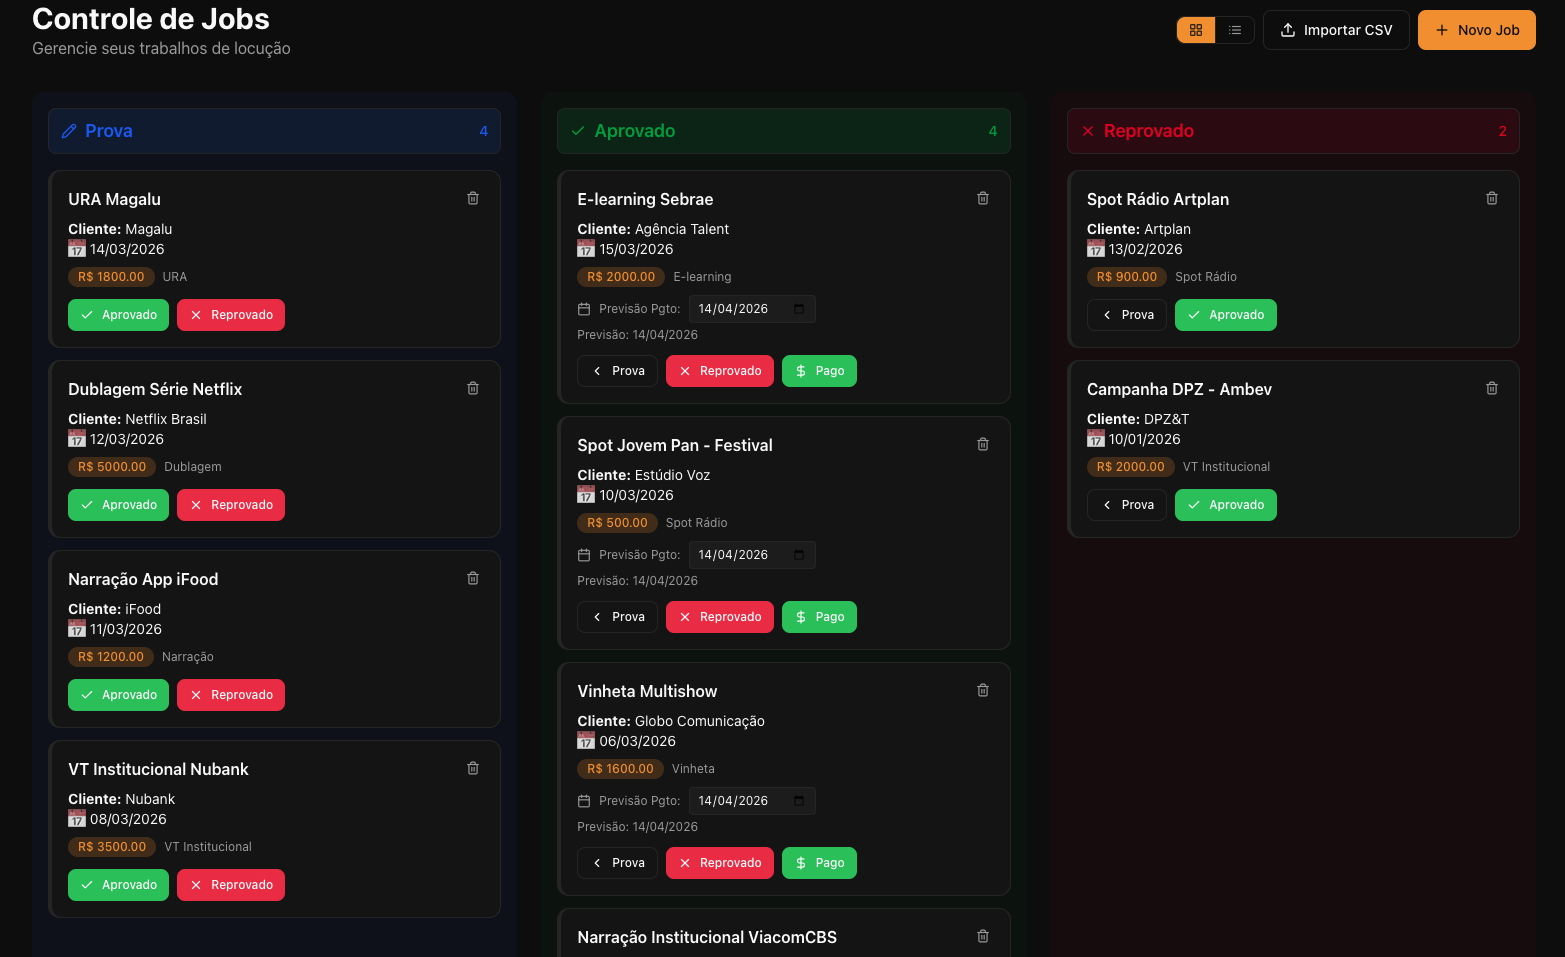Approve the URA Magalu job

click(x=118, y=314)
